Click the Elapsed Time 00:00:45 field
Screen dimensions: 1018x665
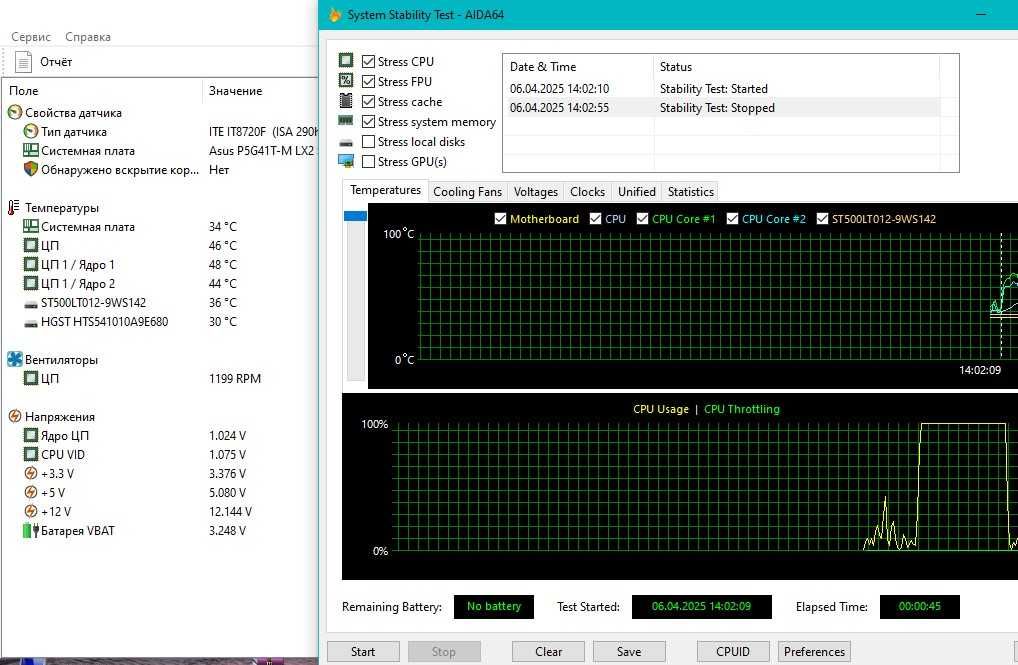919,607
